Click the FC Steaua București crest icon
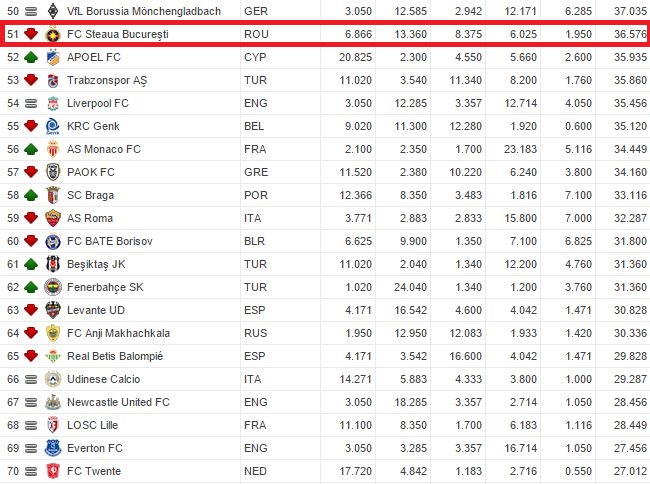This screenshot has height=484, width=650. (53, 34)
